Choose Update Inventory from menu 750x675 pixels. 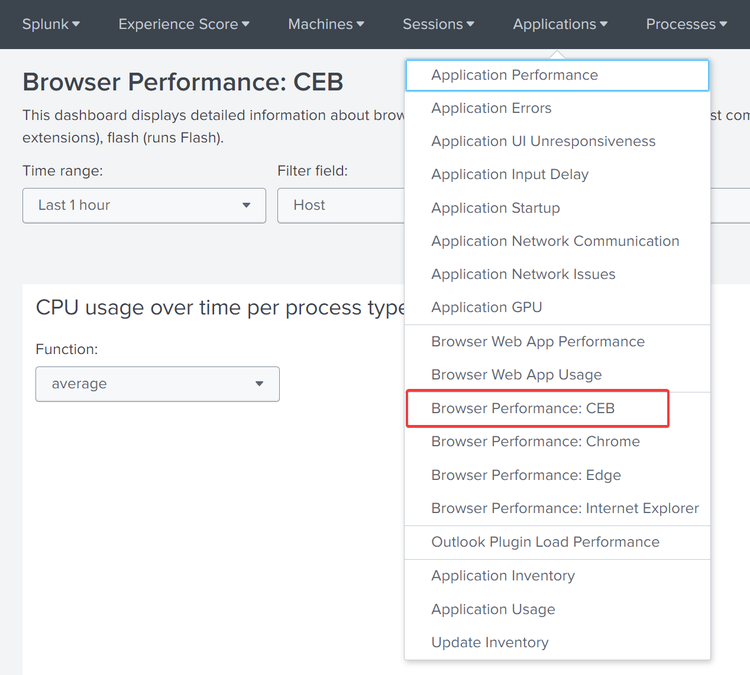coord(557,642)
